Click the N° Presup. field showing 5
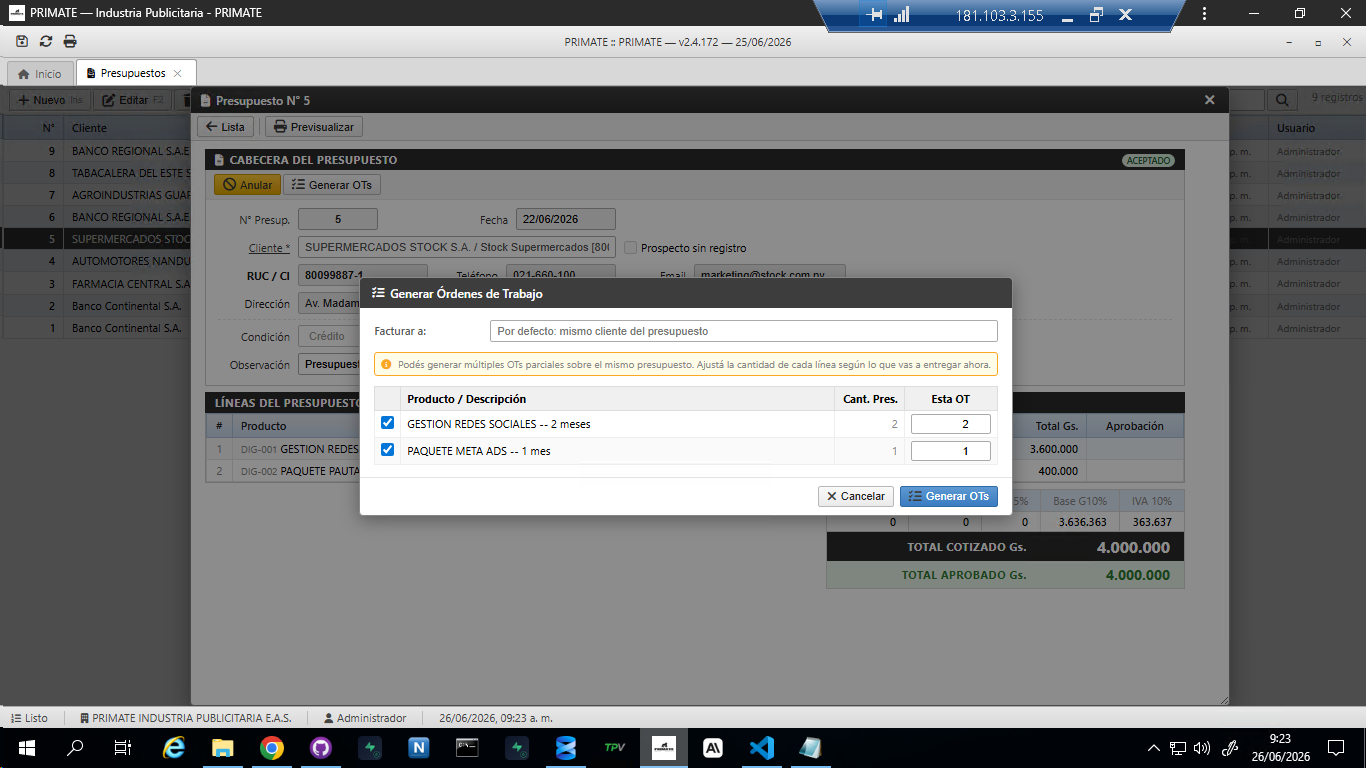Image resolution: width=1366 pixels, height=768 pixels. coord(338,219)
